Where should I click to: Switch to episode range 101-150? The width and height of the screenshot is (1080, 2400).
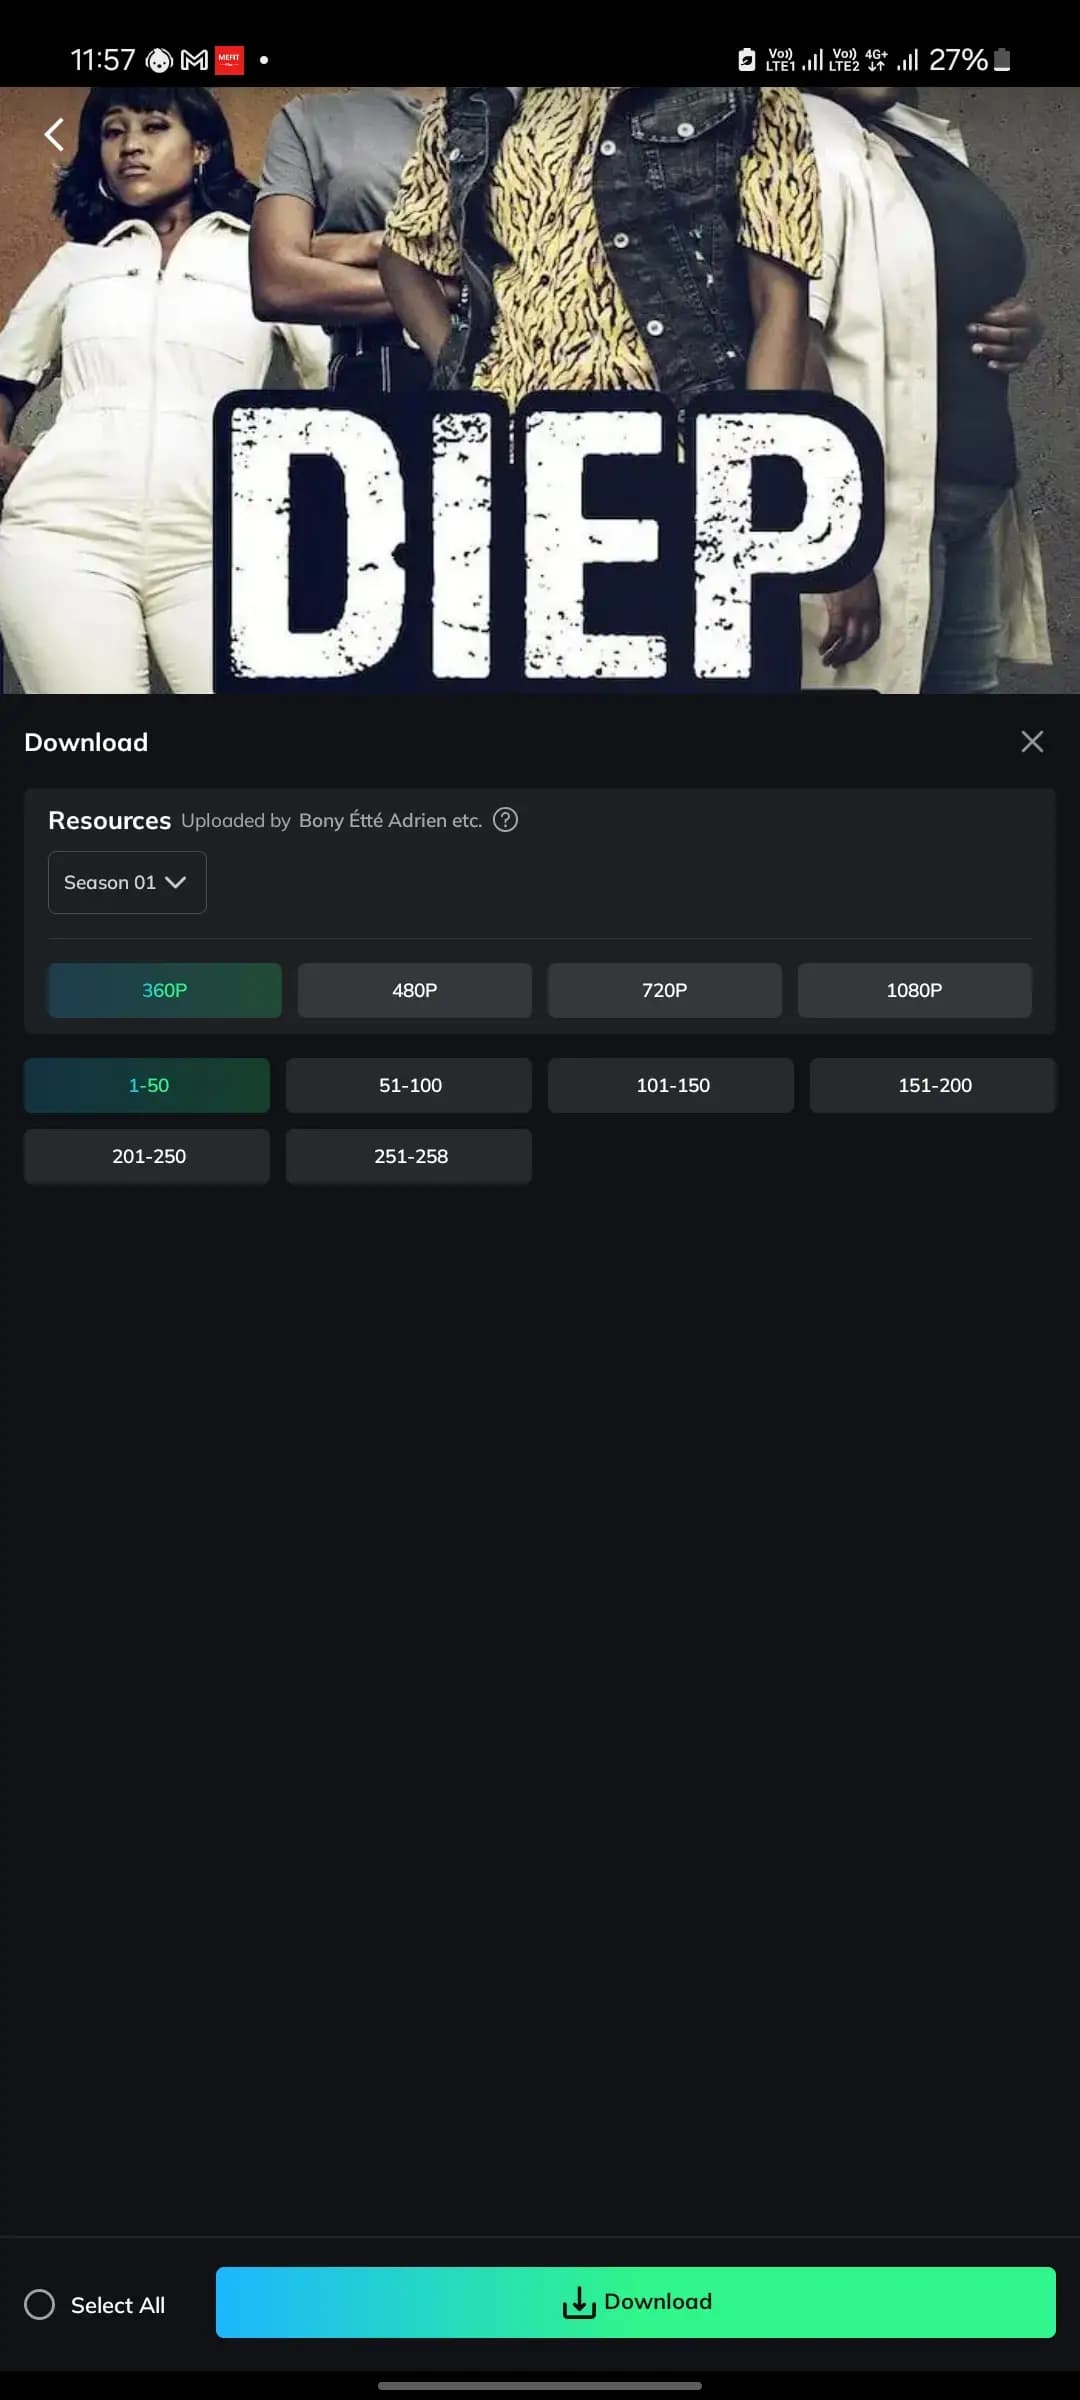click(x=671, y=1085)
